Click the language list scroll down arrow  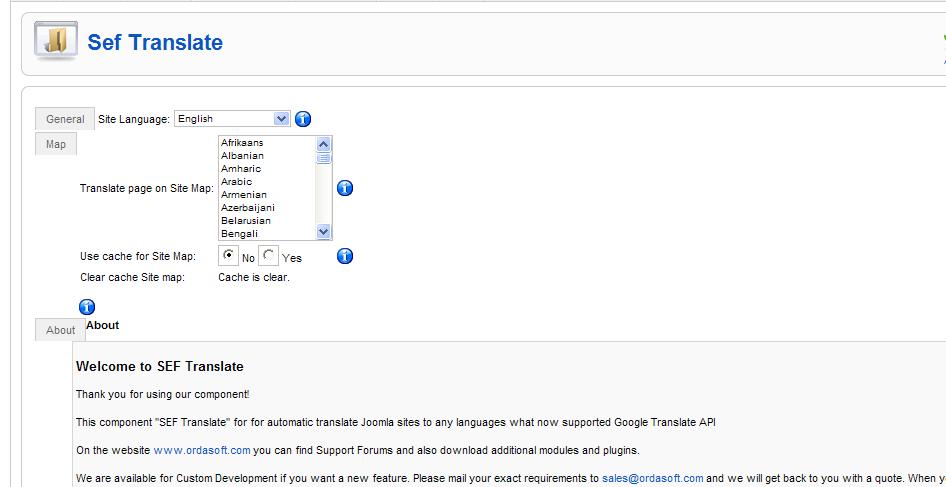(x=323, y=232)
